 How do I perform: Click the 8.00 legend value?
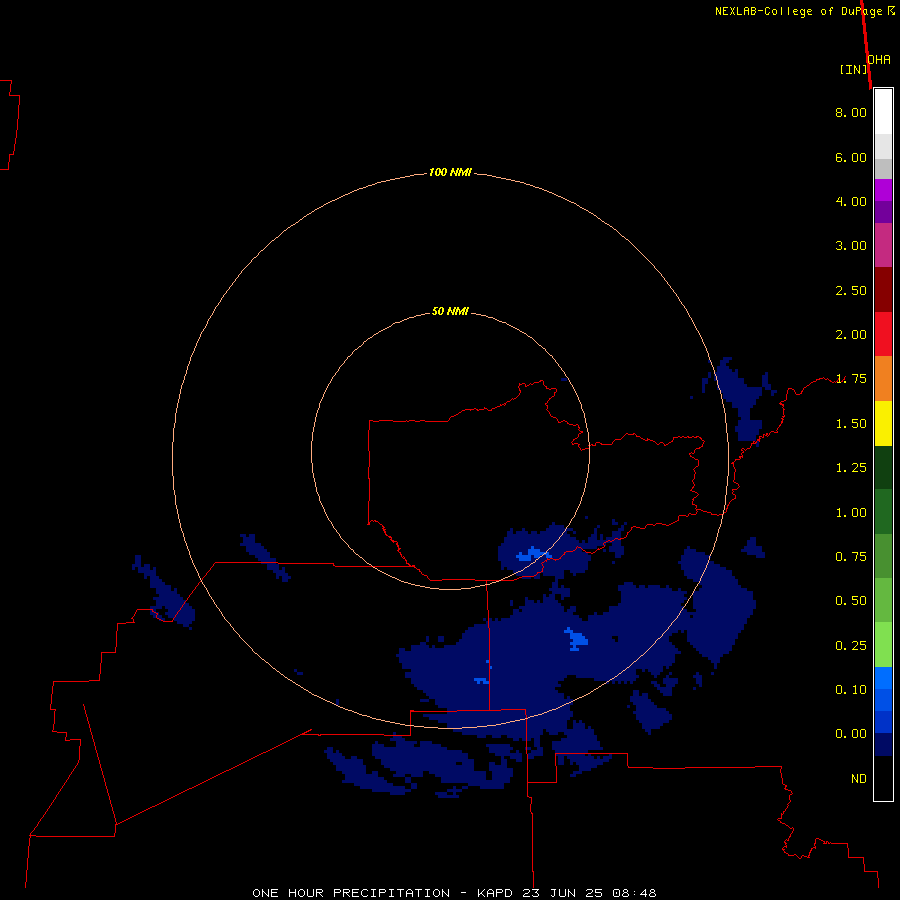click(851, 112)
